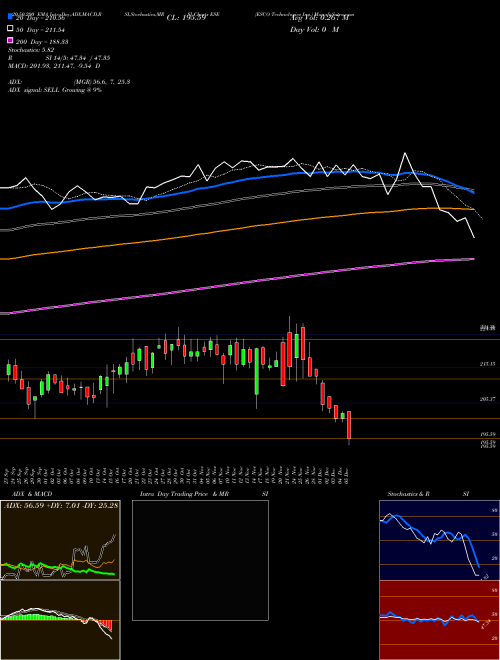Click the 'SI 14/5: 47.34 / 47.35' value
Image resolution: width=500 pixels, height=660 pixels.
point(77,58)
